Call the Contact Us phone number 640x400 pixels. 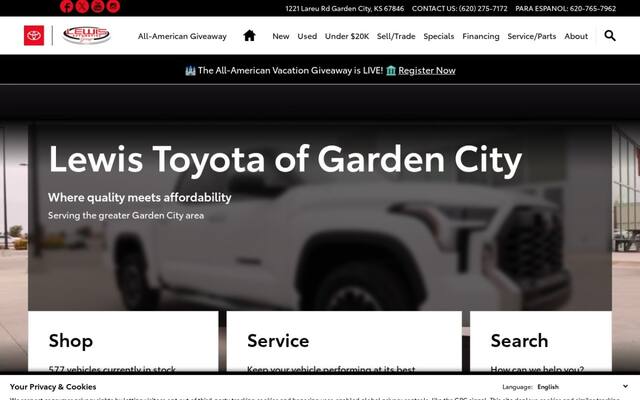tap(460, 8)
